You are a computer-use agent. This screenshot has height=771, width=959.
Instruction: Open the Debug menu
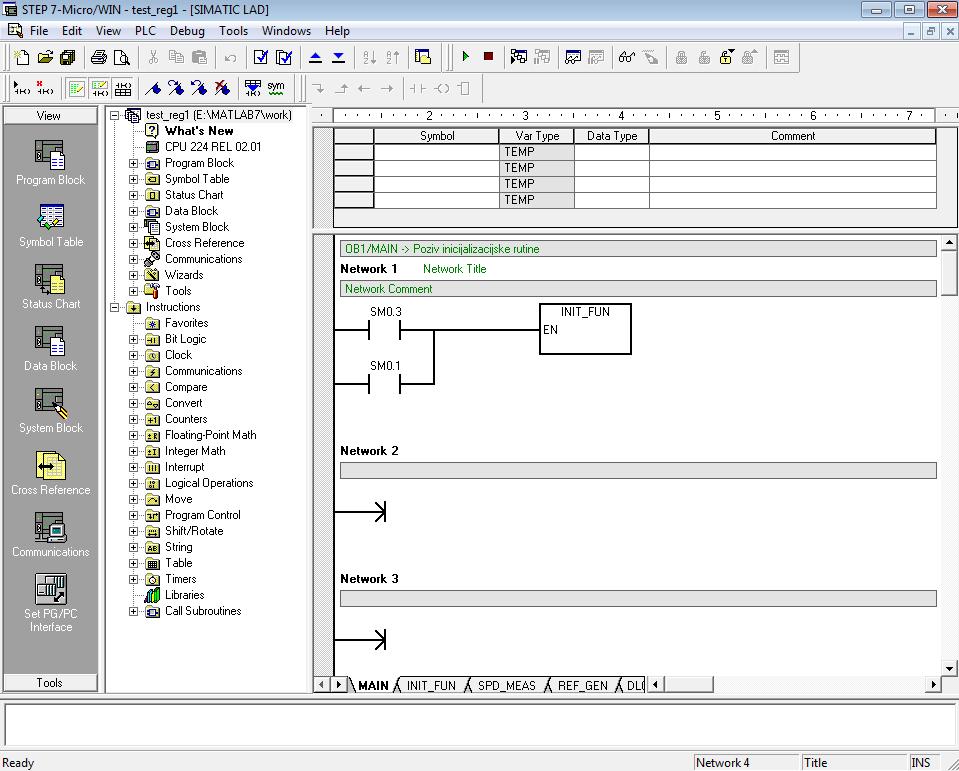187,31
